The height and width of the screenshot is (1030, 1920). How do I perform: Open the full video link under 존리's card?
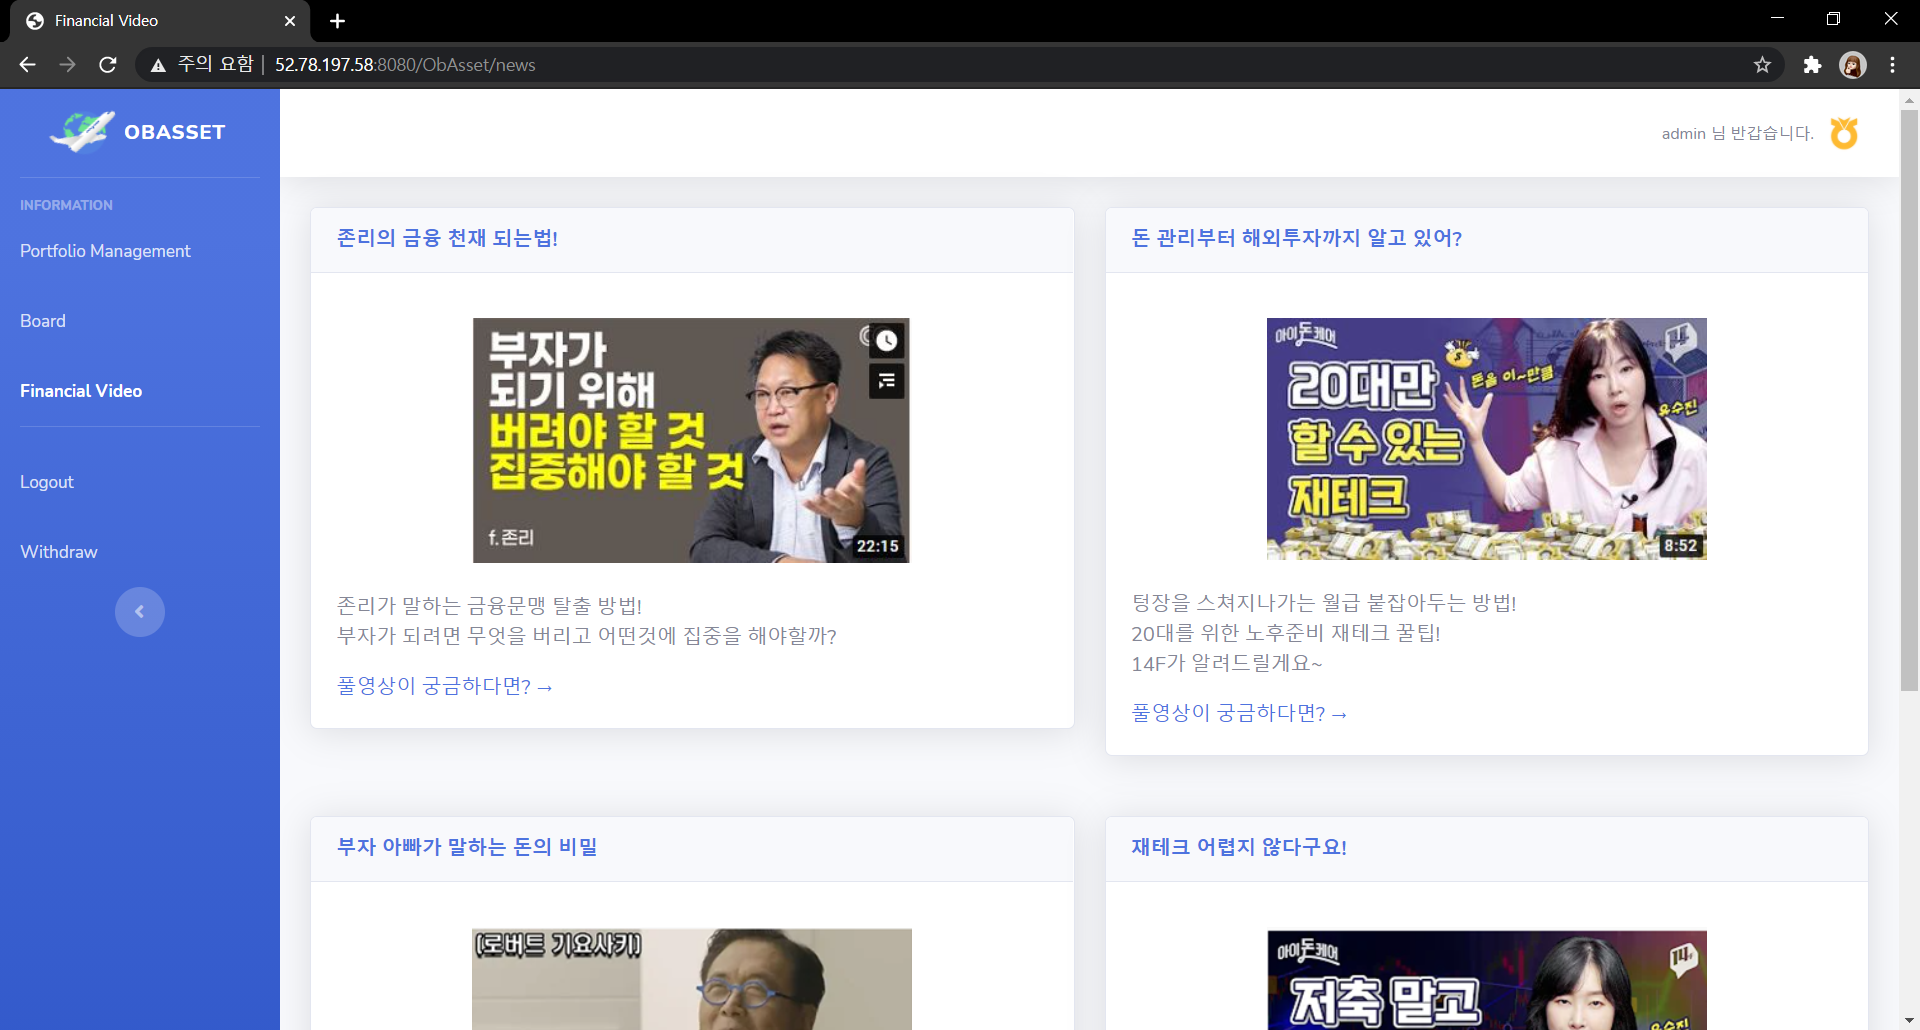[443, 686]
